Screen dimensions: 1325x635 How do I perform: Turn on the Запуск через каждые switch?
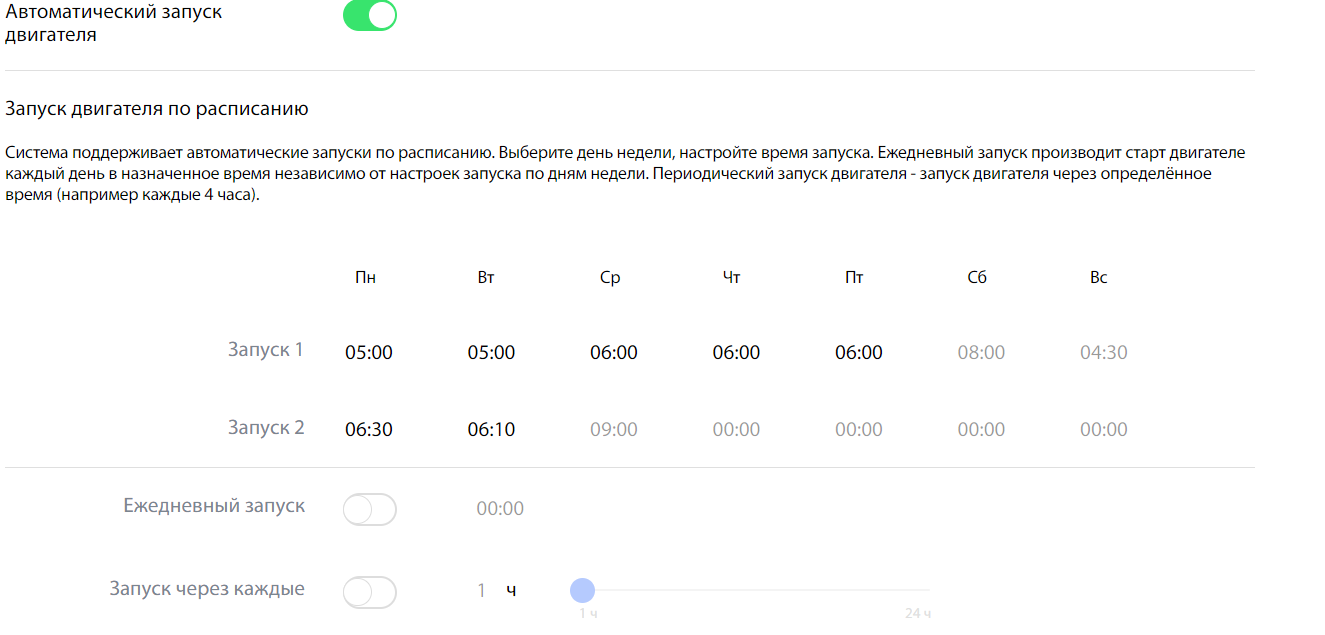pyautogui.click(x=370, y=592)
